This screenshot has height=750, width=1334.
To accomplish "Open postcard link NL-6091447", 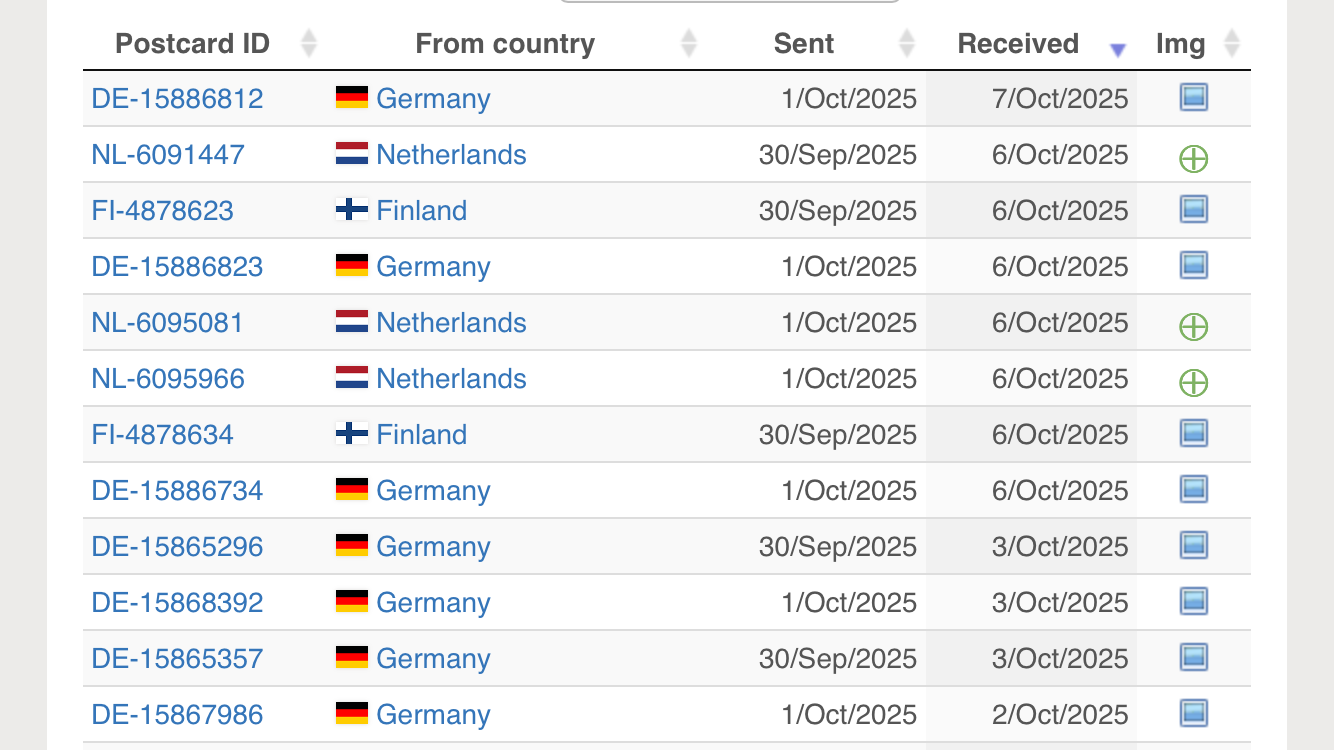I will tap(168, 155).
